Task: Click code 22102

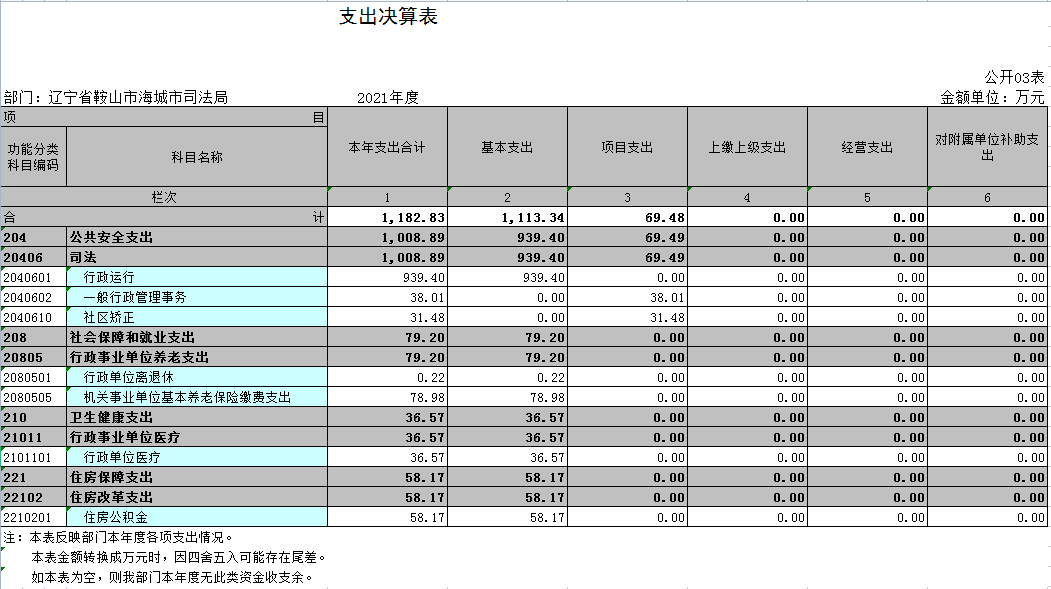Action: tap(34, 497)
